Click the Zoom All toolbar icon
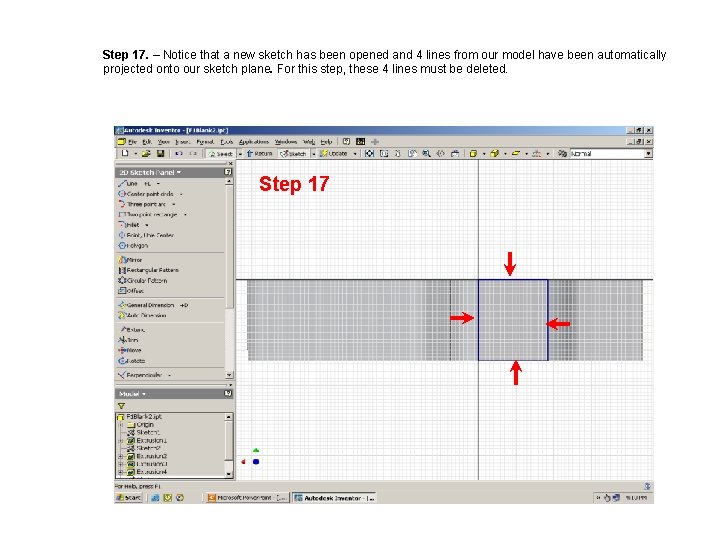The image size is (720, 540). pos(369,153)
